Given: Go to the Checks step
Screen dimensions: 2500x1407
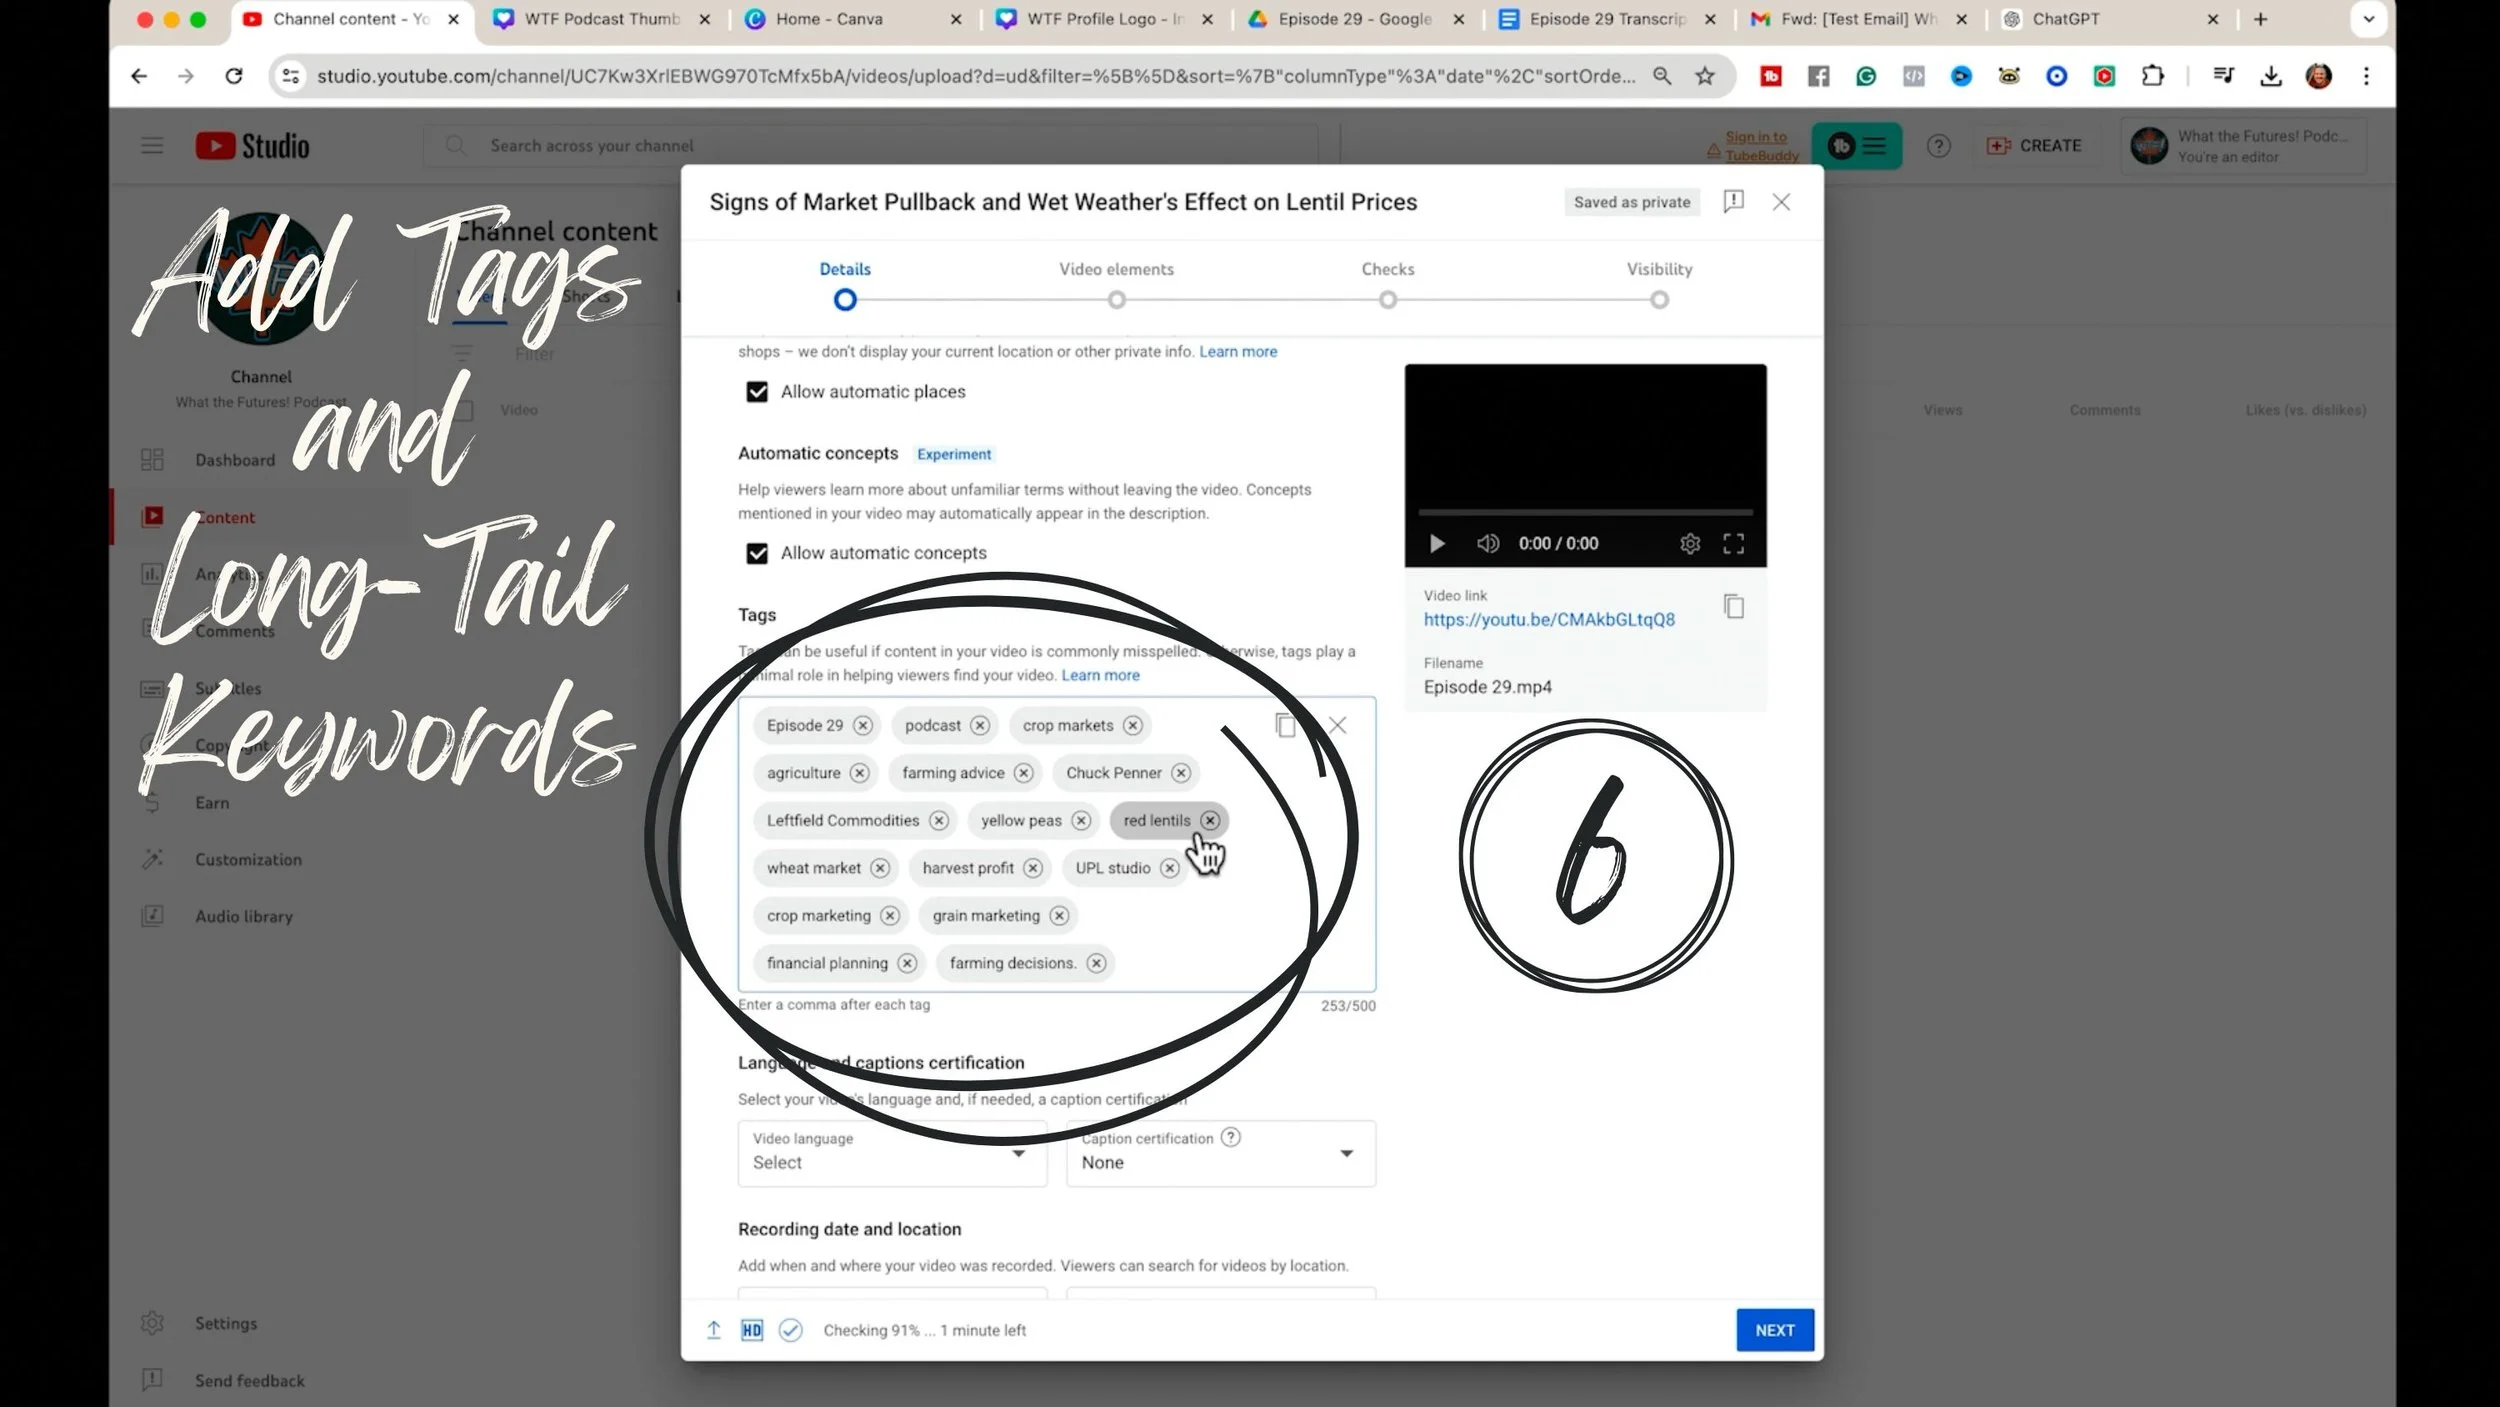Looking at the screenshot, I should click(x=1388, y=284).
